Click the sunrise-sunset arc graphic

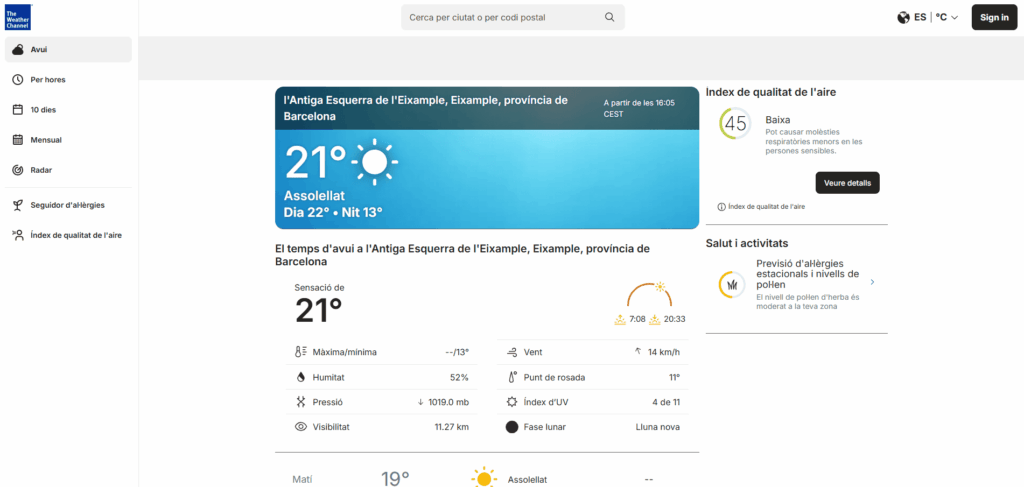649,294
